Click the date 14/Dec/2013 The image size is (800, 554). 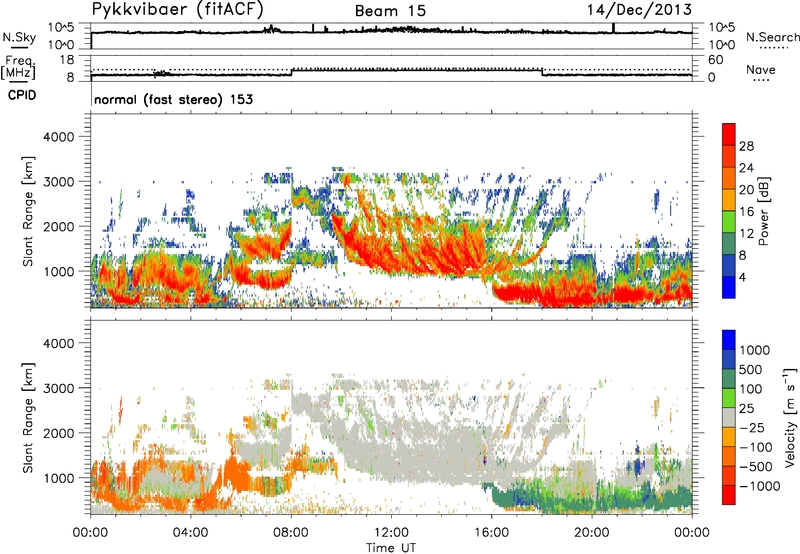639,9
